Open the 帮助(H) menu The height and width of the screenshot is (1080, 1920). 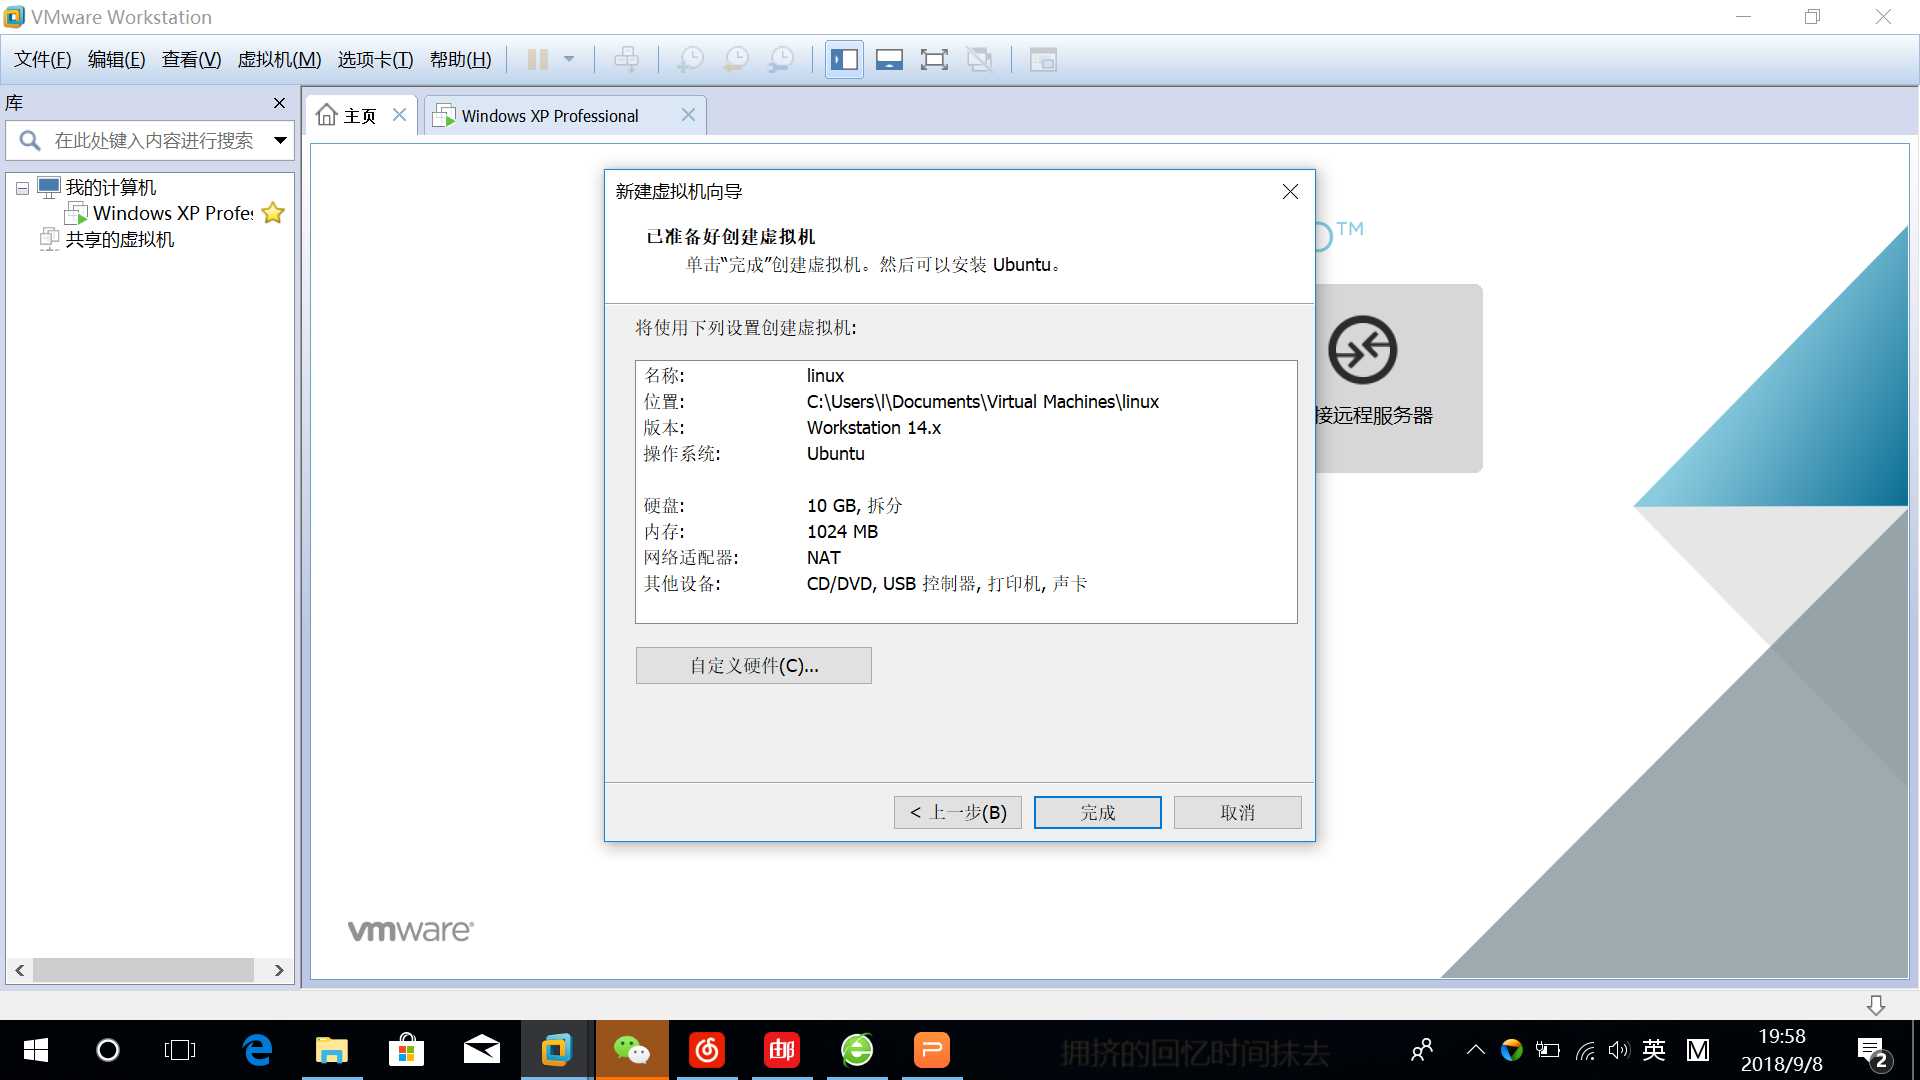pyautogui.click(x=461, y=60)
